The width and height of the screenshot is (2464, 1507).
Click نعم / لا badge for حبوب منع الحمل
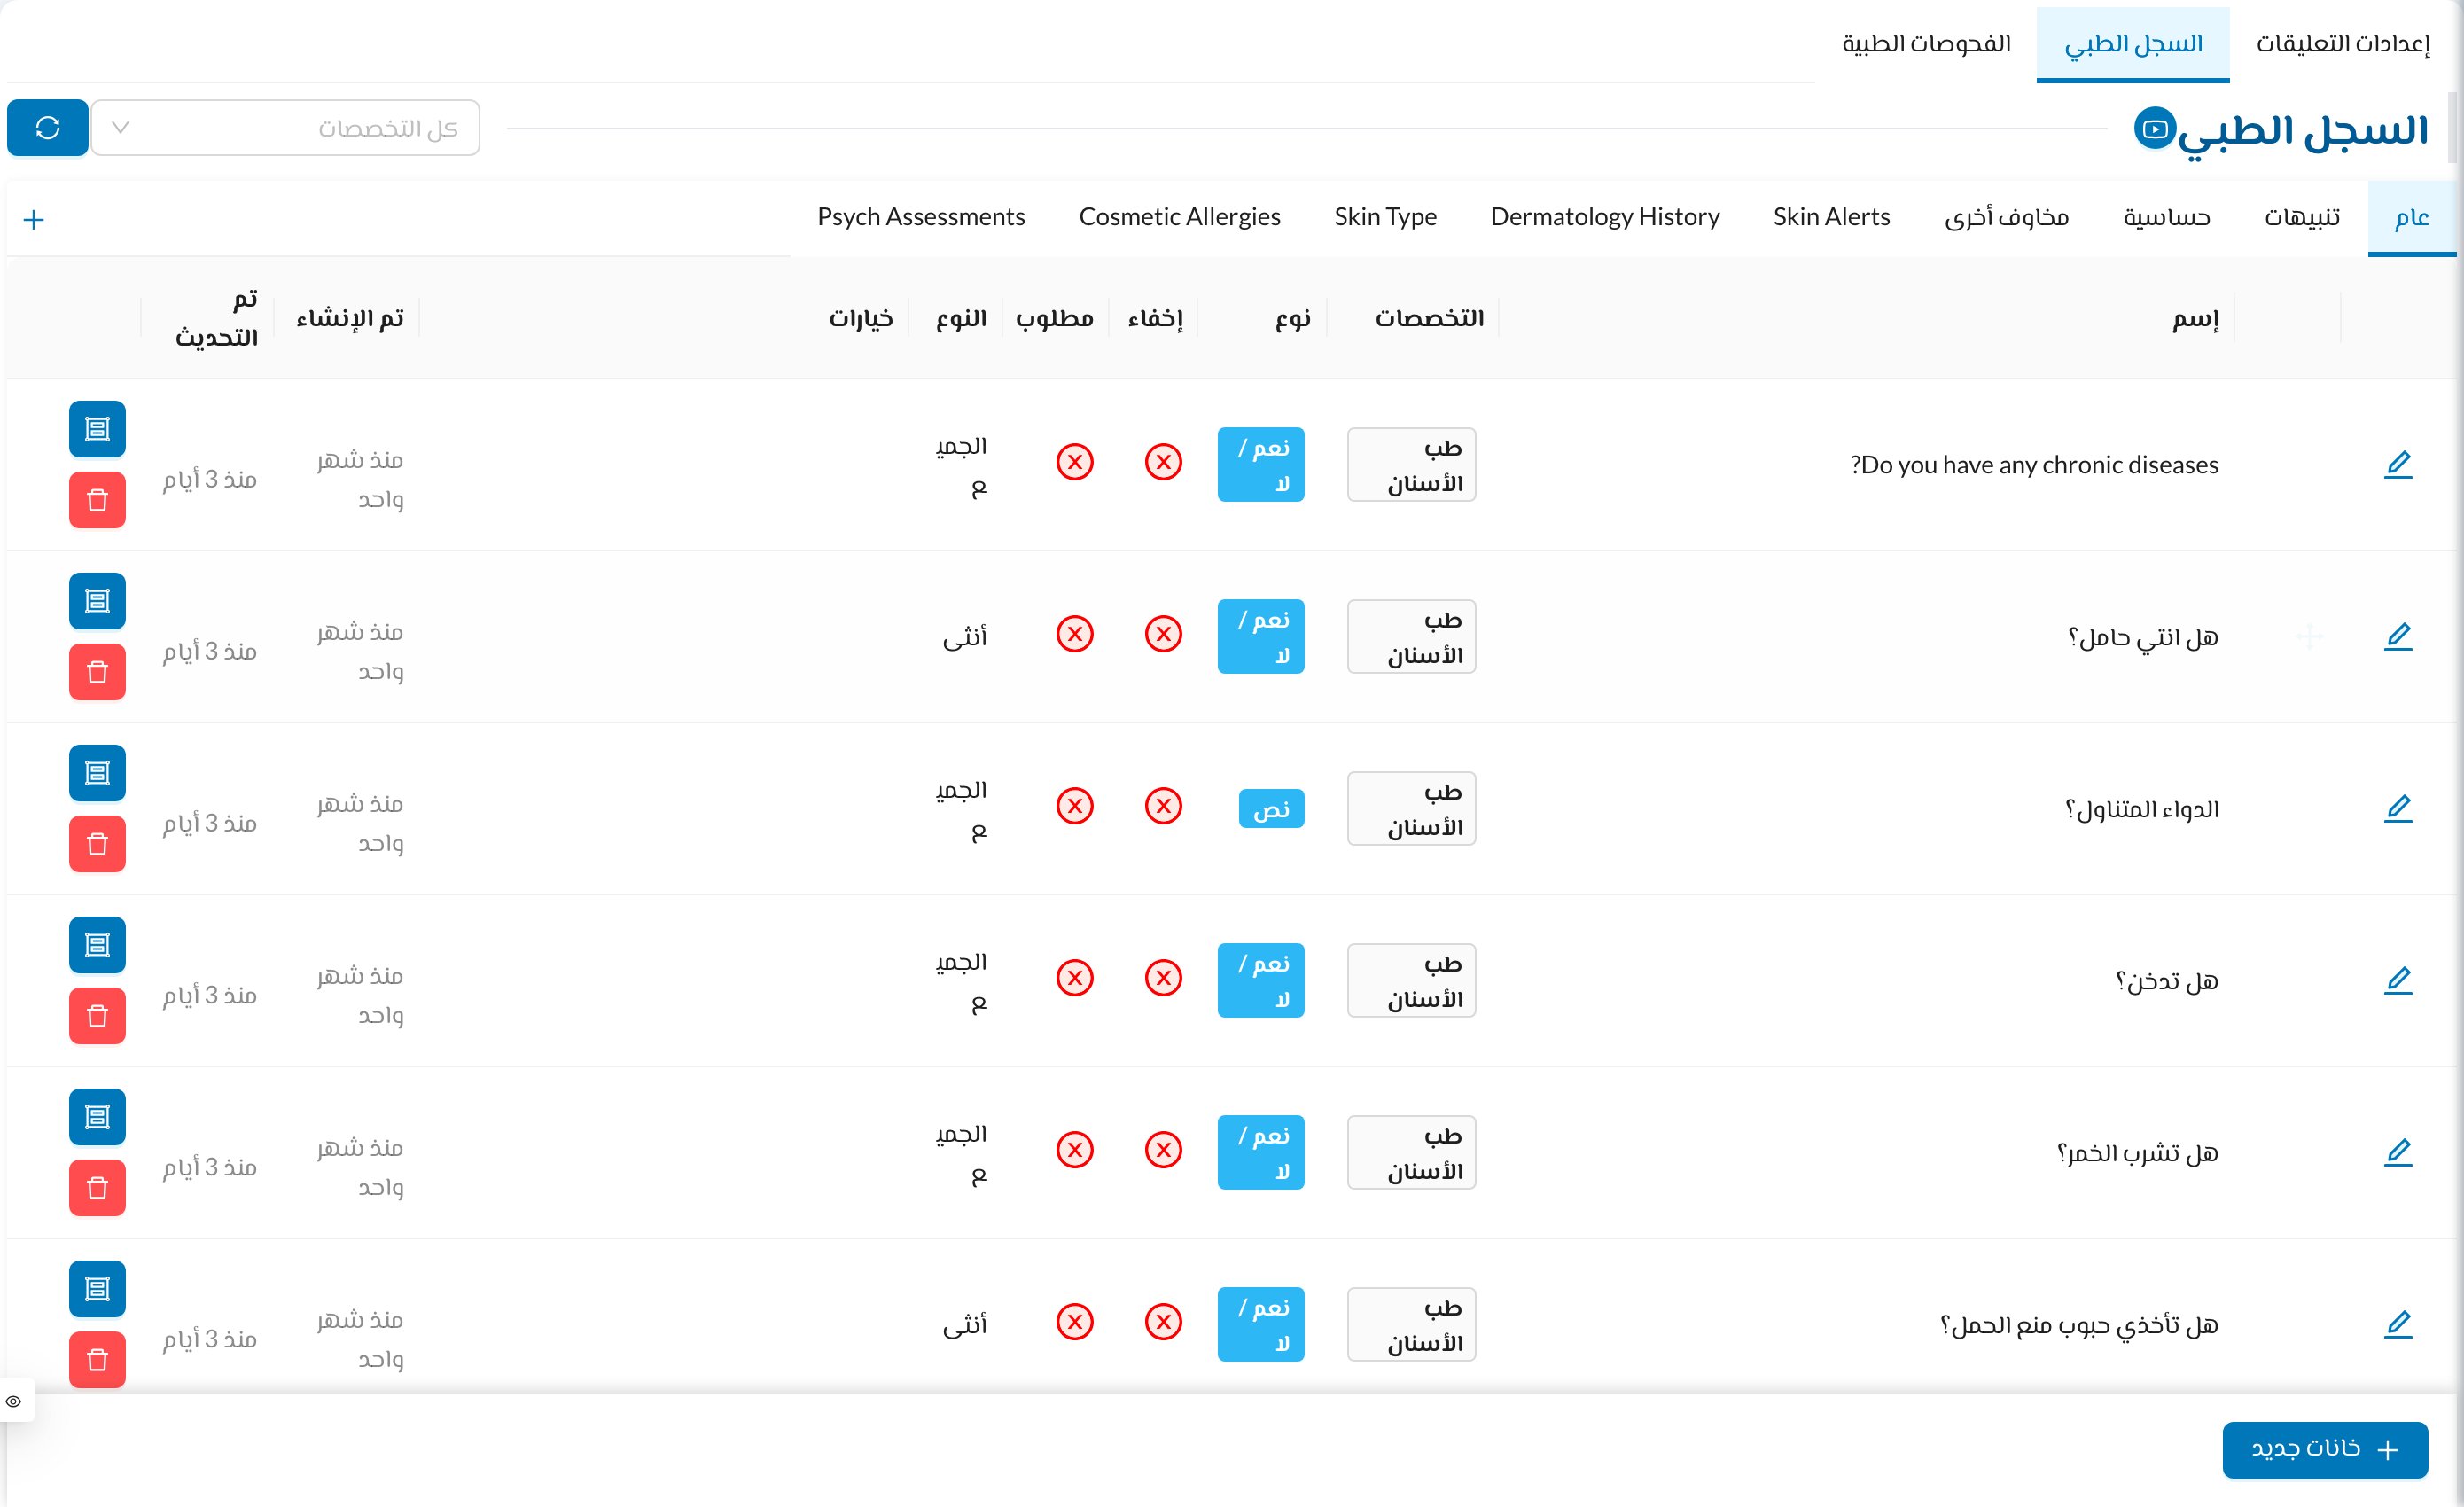(1261, 1325)
